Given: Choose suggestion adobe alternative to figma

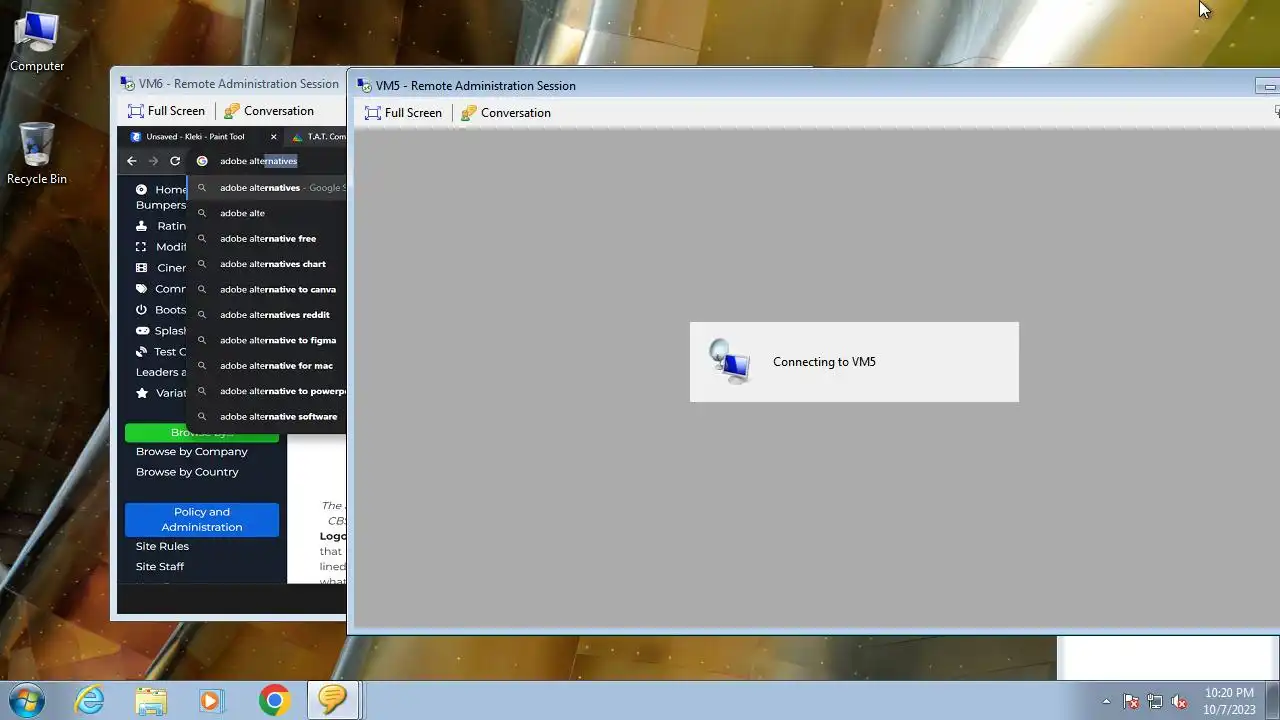Looking at the screenshot, I should [267, 341].
